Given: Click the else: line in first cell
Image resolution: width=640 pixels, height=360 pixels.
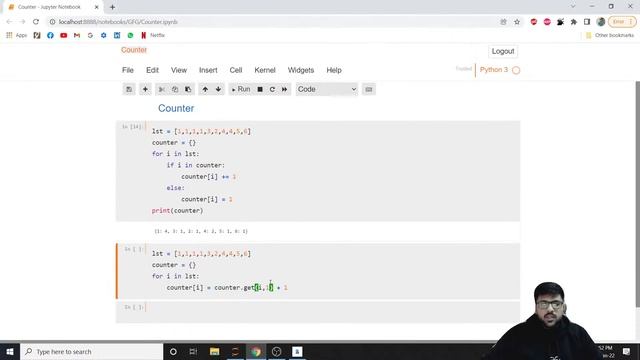Looking at the screenshot, I should click(176, 188).
